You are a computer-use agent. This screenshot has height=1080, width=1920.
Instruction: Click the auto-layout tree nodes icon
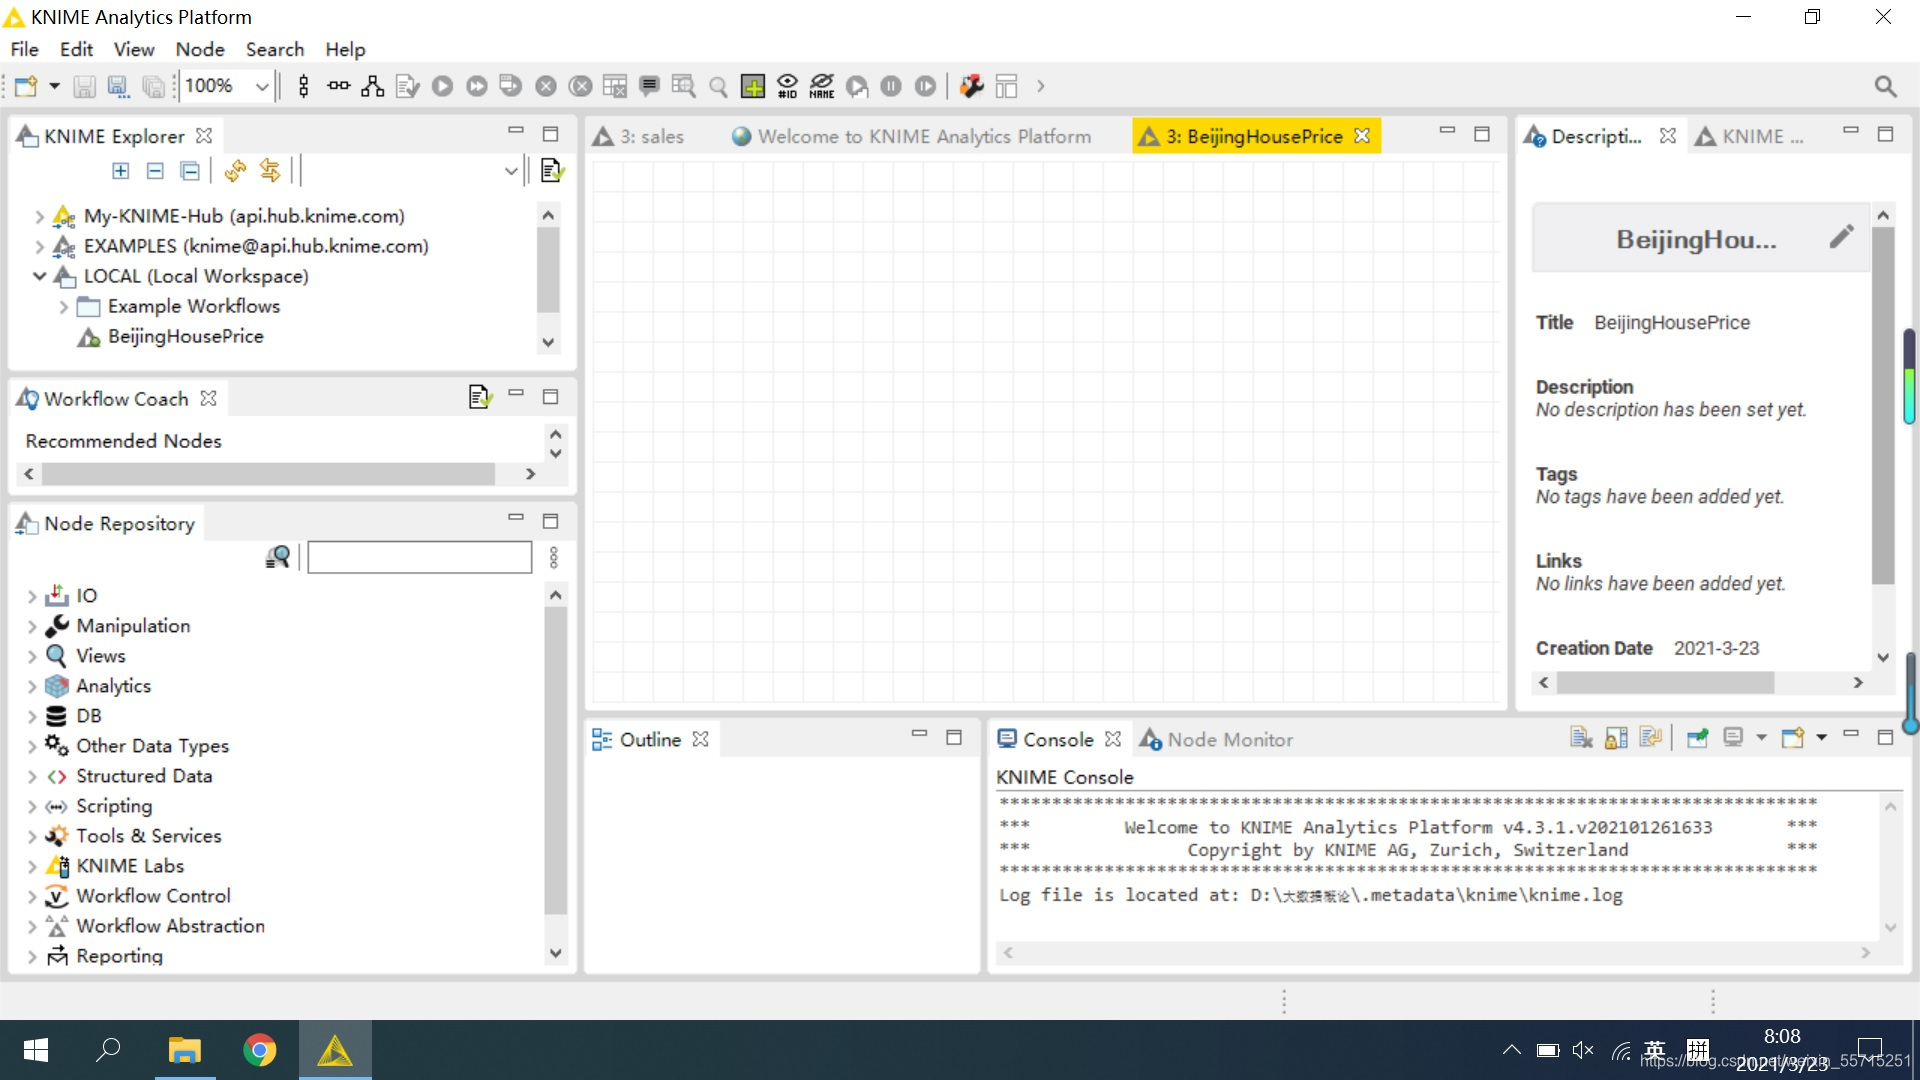pyautogui.click(x=373, y=87)
